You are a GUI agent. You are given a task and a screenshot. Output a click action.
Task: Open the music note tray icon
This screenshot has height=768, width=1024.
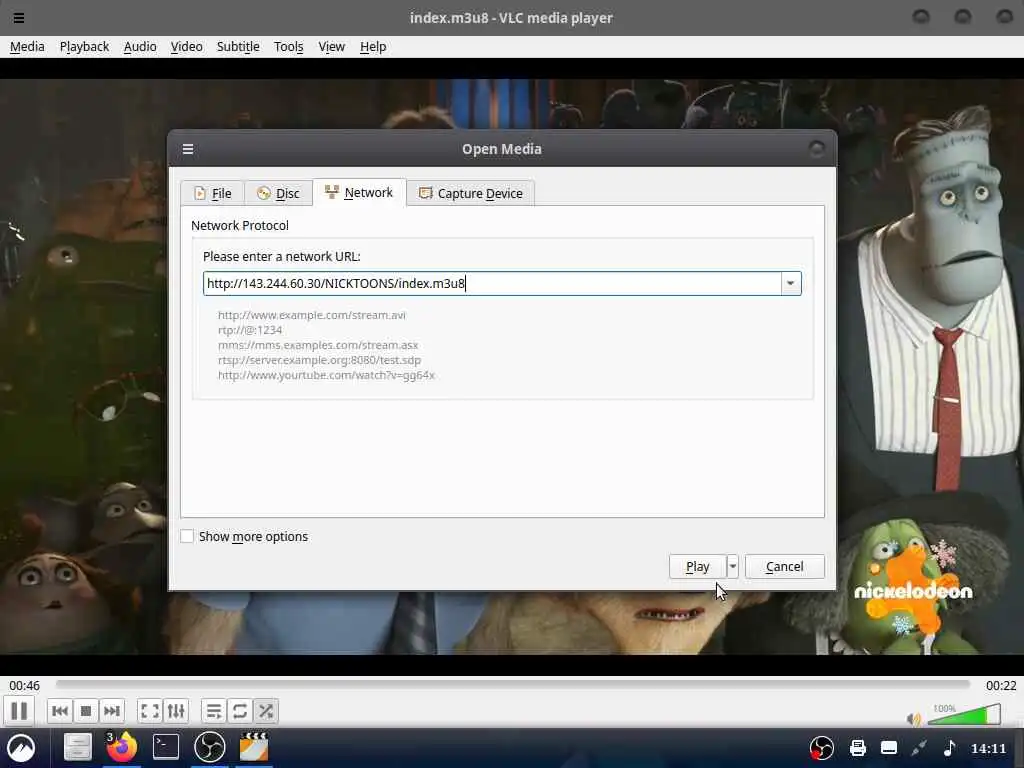pyautogui.click(x=950, y=748)
